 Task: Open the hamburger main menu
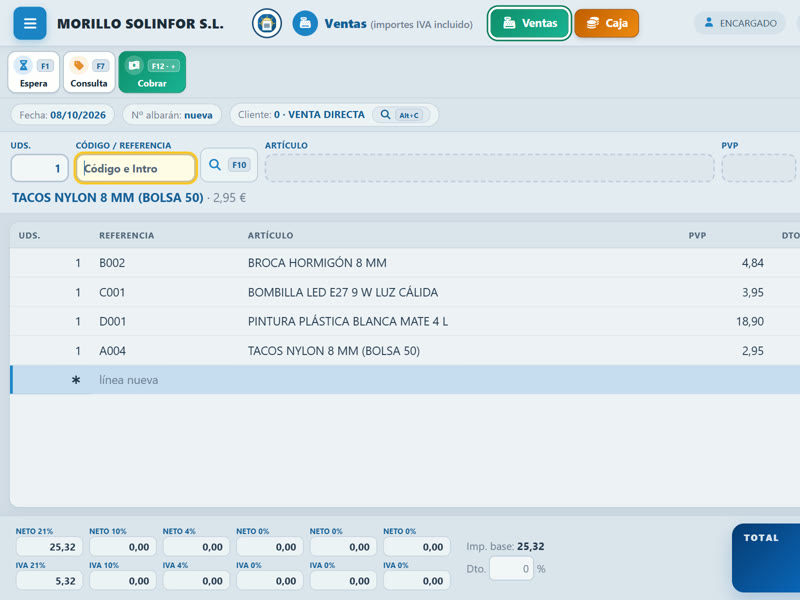(x=30, y=23)
